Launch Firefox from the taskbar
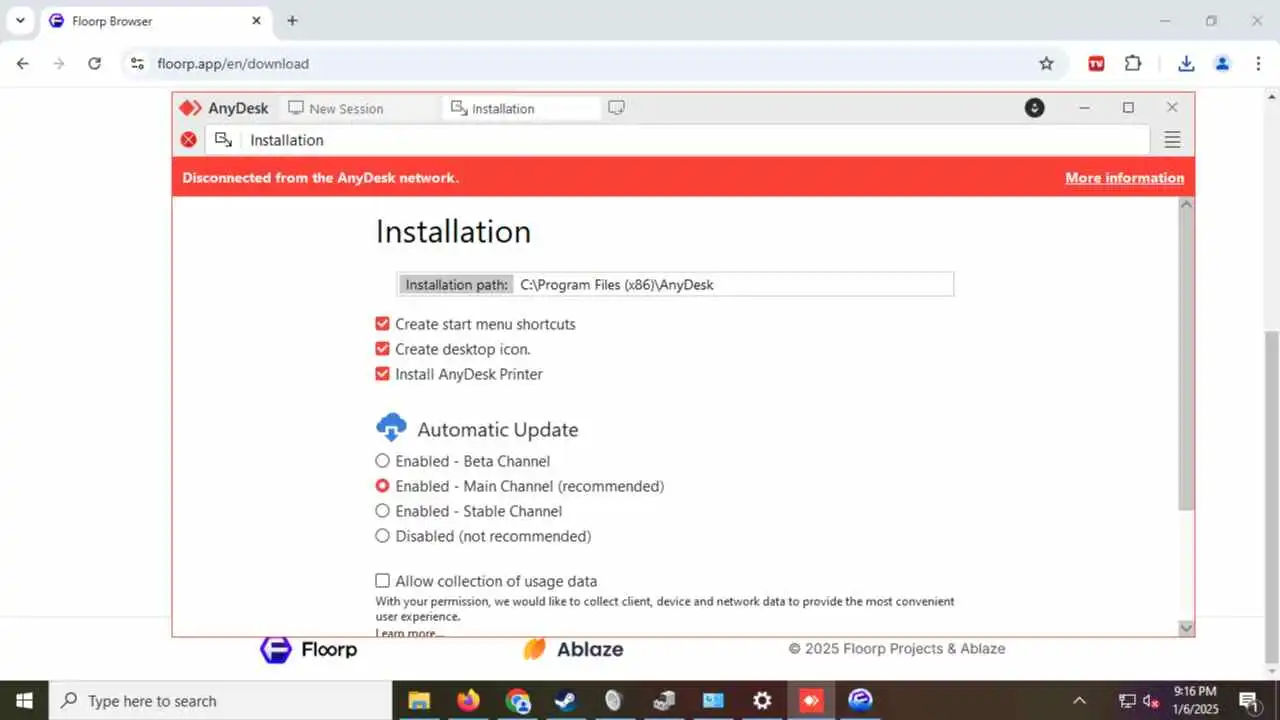The image size is (1280, 720). pos(468,700)
